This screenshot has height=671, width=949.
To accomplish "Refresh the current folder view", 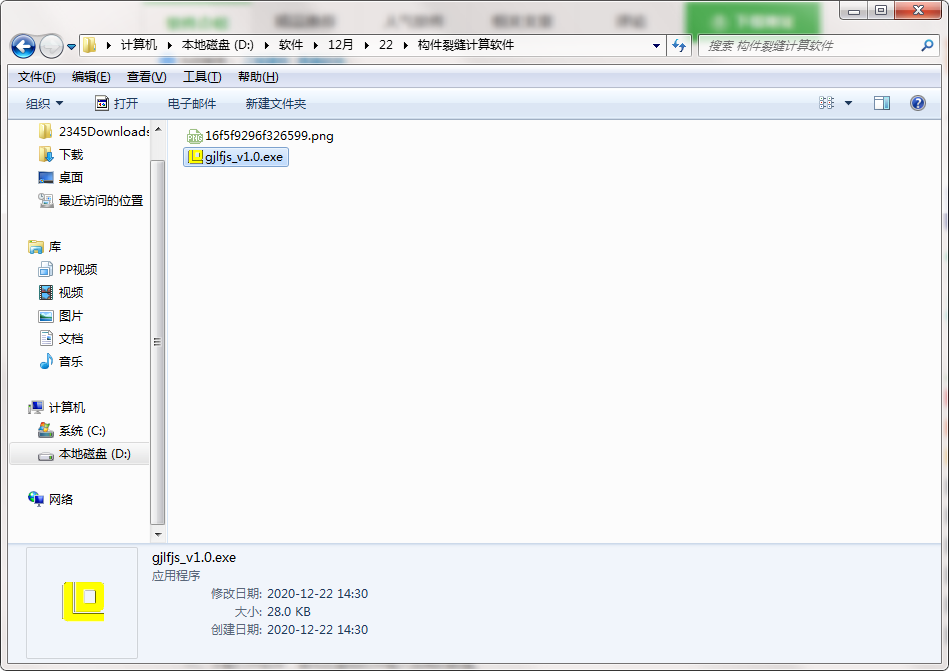I will 680,45.
